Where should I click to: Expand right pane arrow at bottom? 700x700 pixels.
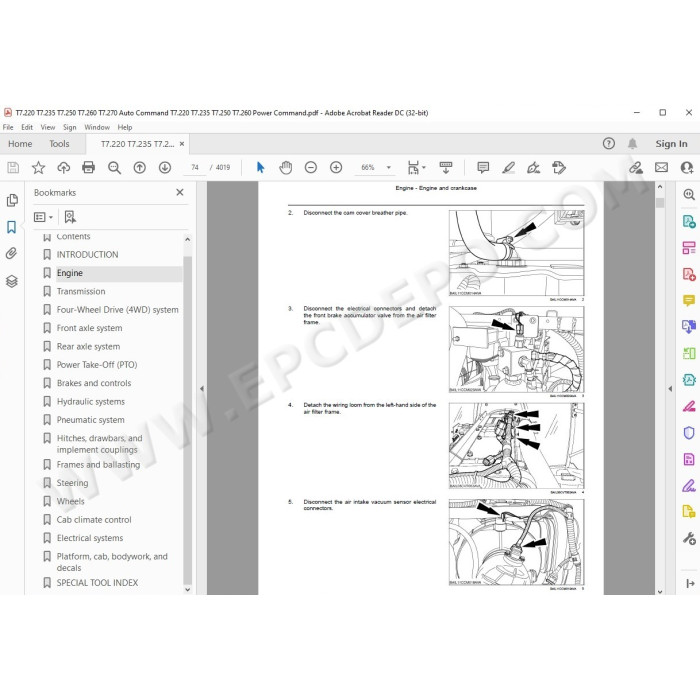coord(690,583)
